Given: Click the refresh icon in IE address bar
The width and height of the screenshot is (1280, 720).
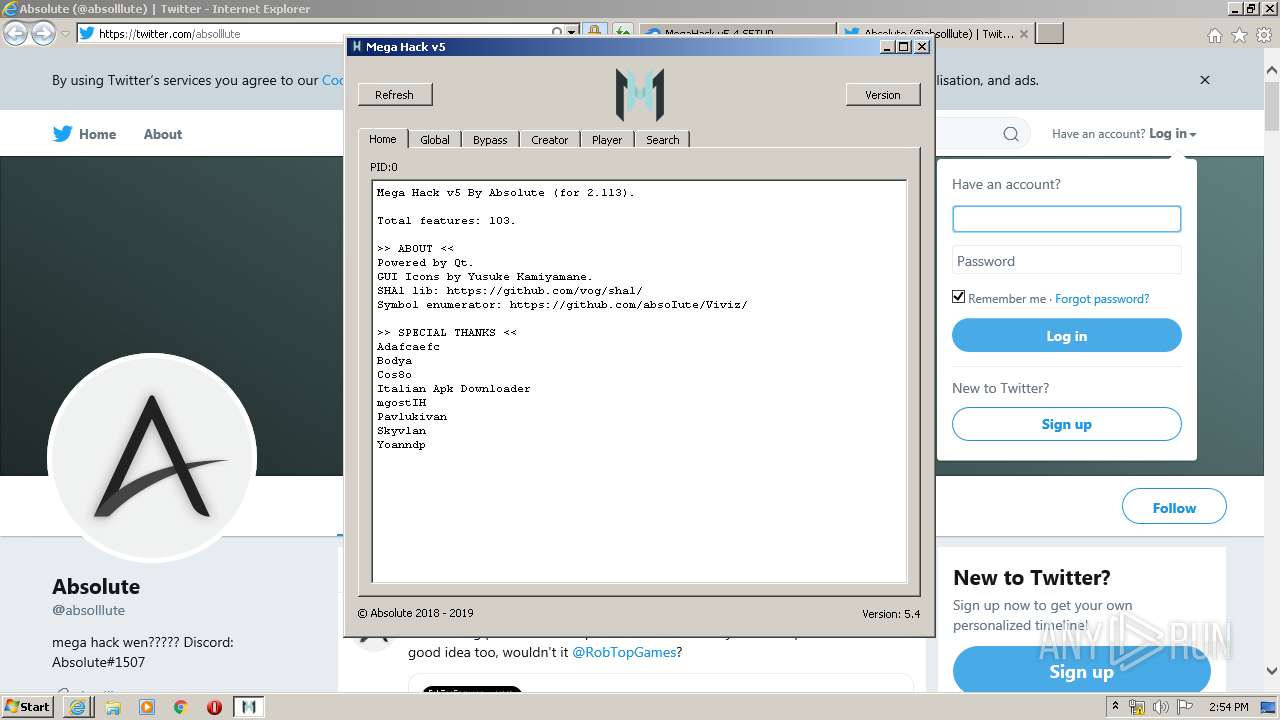Looking at the screenshot, I should pyautogui.click(x=622, y=33).
